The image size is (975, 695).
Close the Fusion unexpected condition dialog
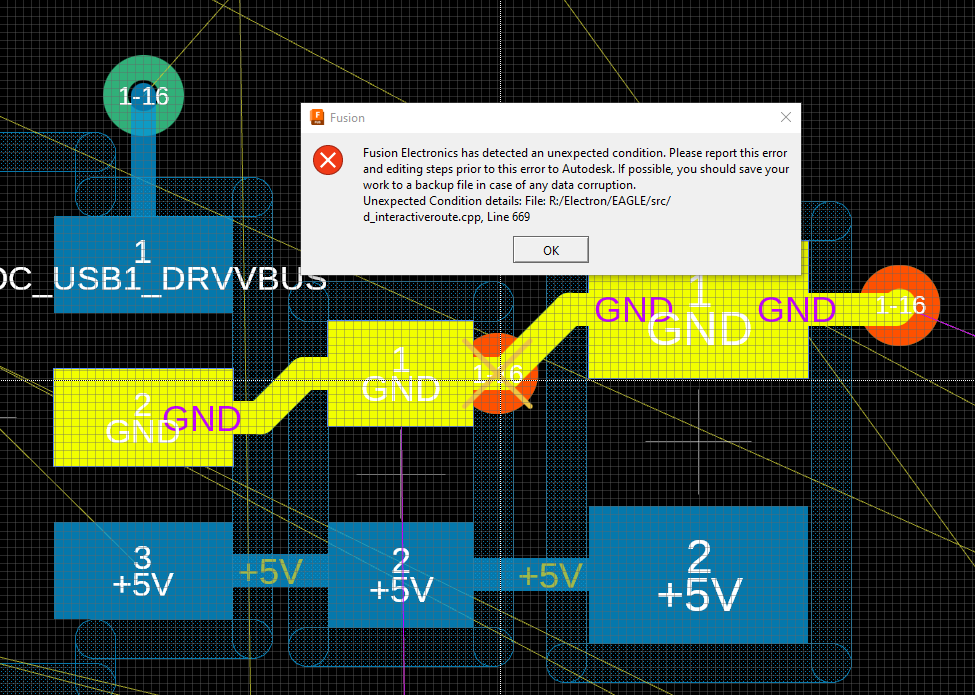[x=785, y=117]
